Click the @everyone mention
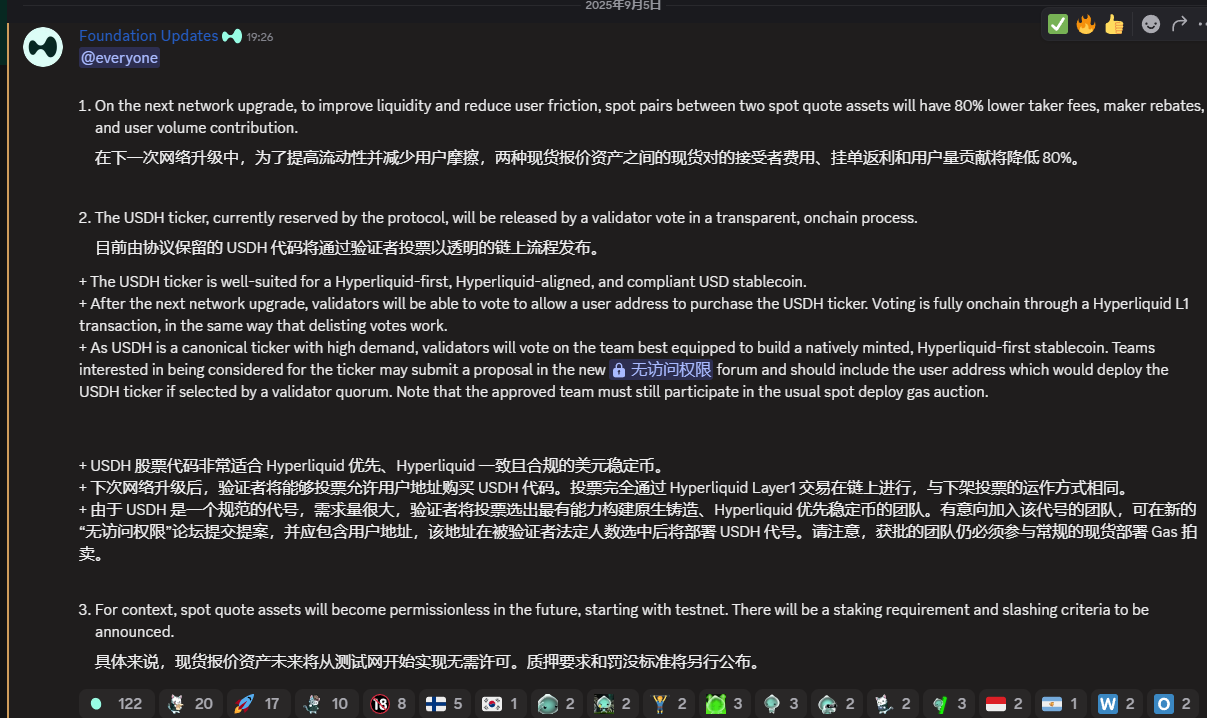The image size is (1207, 718). coord(119,58)
